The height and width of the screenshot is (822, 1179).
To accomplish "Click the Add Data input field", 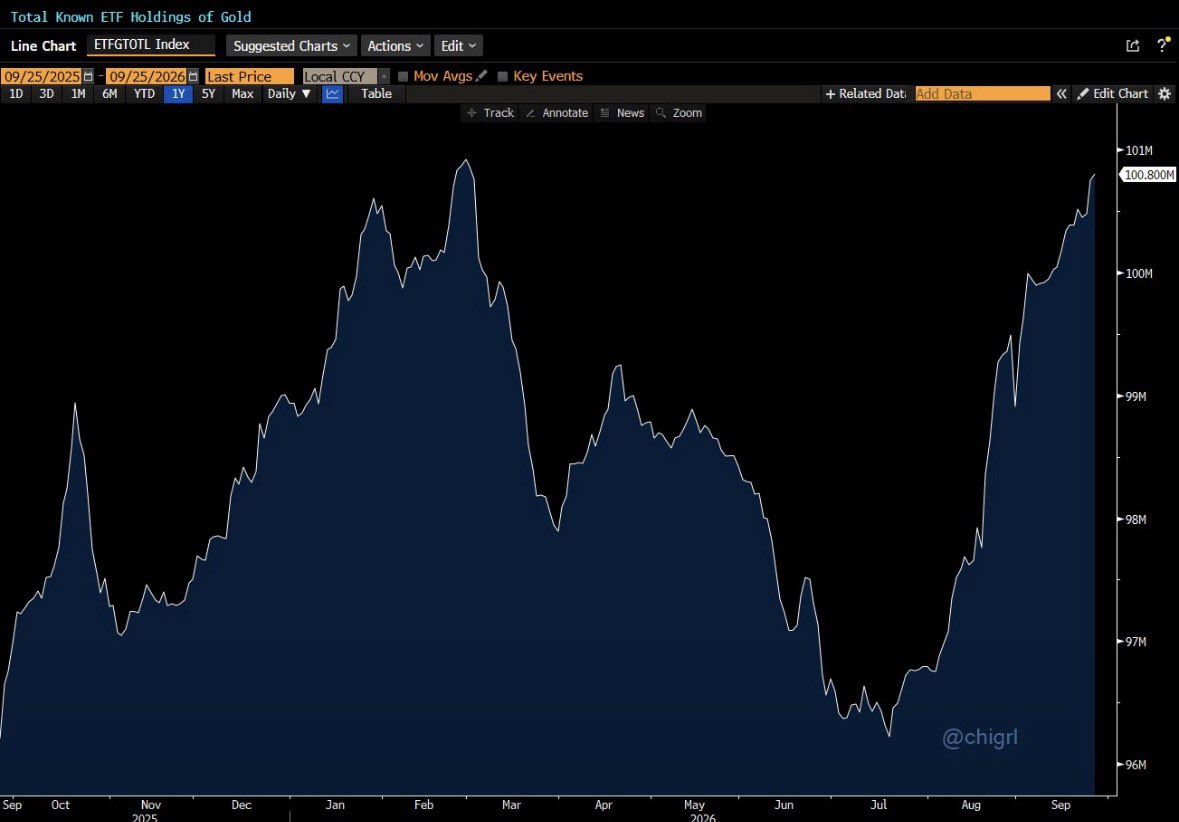I will click(982, 94).
